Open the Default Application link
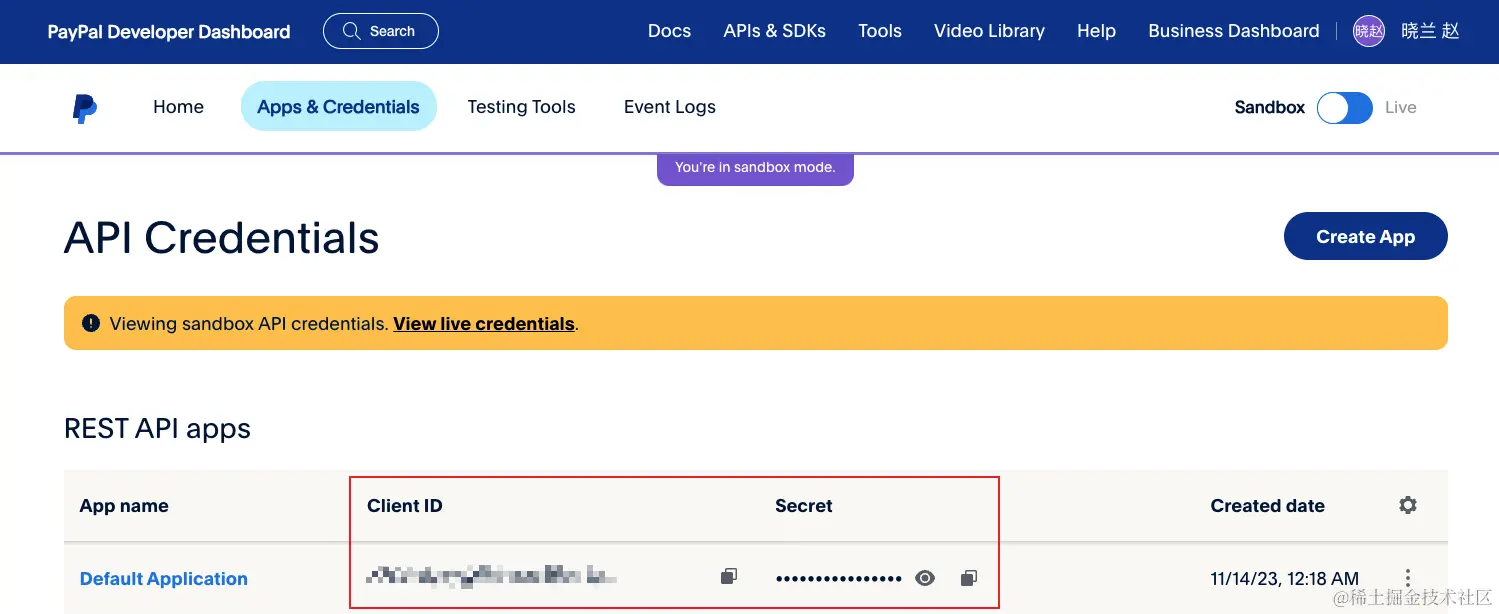Image resolution: width=1499 pixels, height=614 pixels. pyautogui.click(x=164, y=579)
